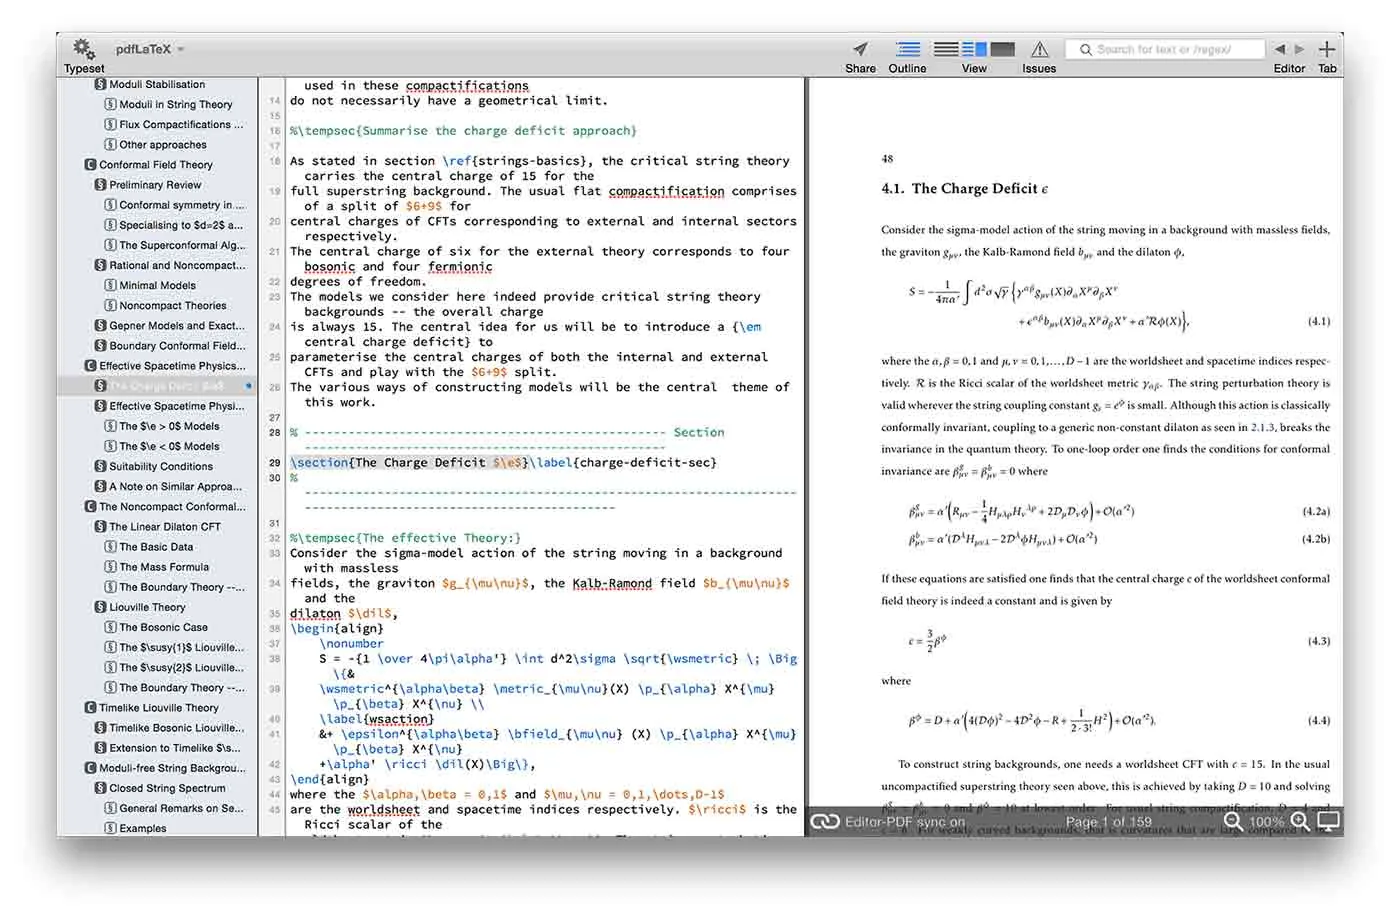
Task: Click the 100% zoom level text
Action: (x=1266, y=822)
